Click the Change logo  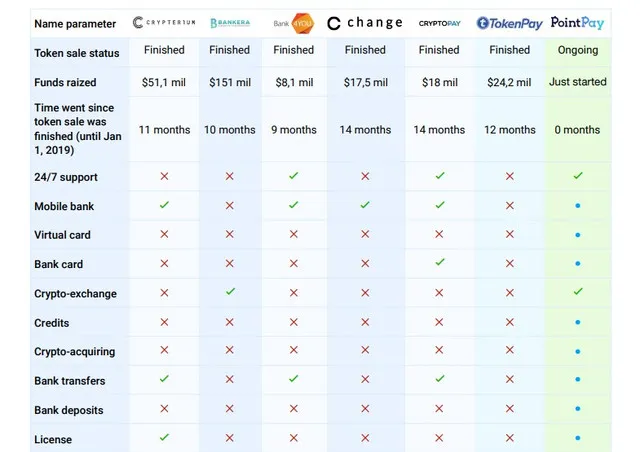pyautogui.click(x=365, y=23)
